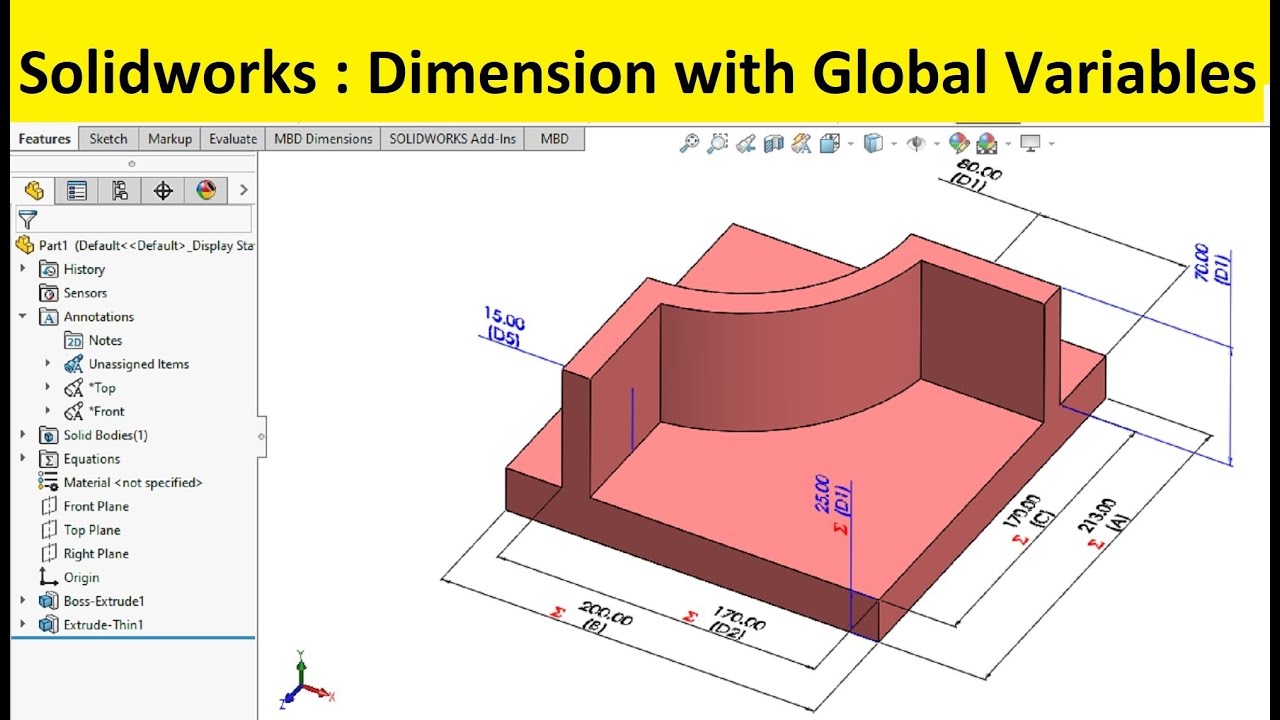Screen dimensions: 1280x720
Task: Switch to the Sketch tab
Action: tap(108, 139)
